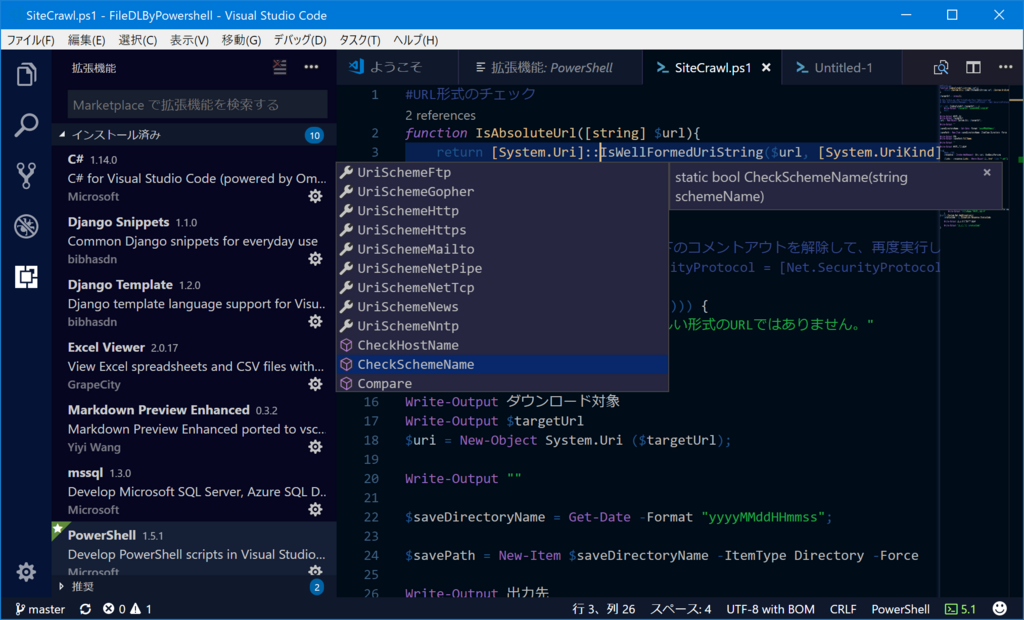Click the PowerShell language mode
The image size is (1024, 620).
click(900, 609)
